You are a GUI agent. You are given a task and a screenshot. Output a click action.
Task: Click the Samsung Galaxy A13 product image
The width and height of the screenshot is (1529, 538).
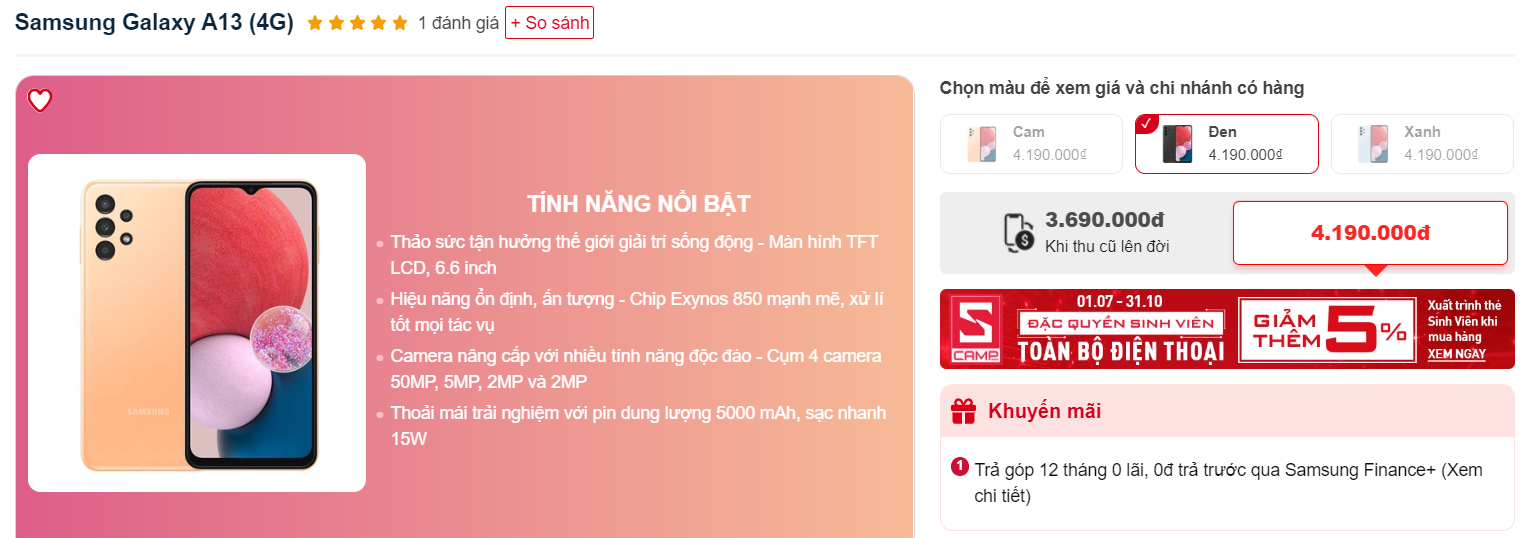tap(197, 323)
